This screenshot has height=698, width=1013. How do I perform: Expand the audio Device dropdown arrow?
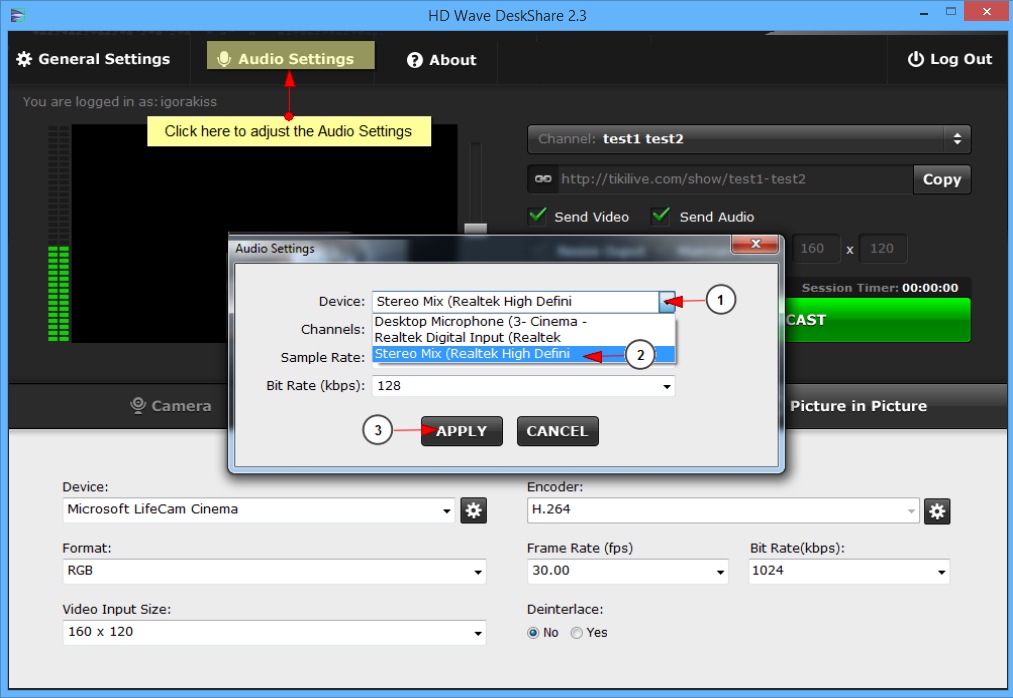coord(667,301)
